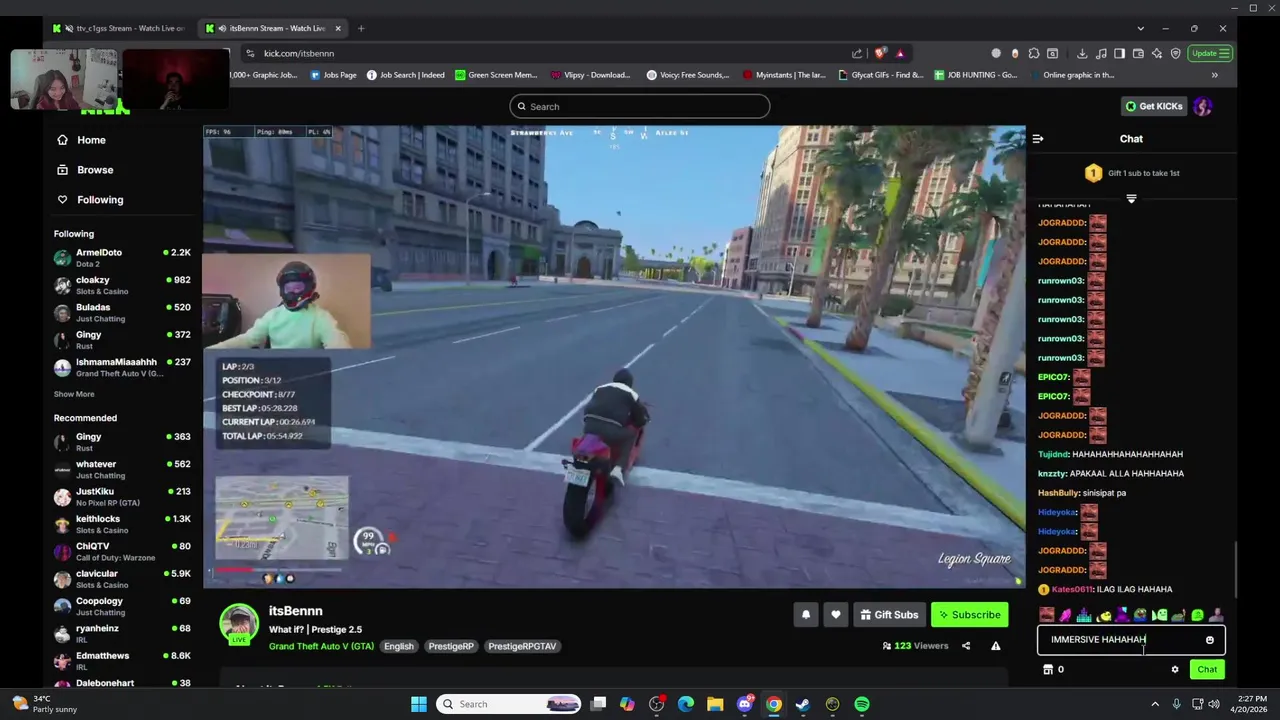Share the stream via the share icon
The width and height of the screenshot is (1280, 720).
coord(966,646)
